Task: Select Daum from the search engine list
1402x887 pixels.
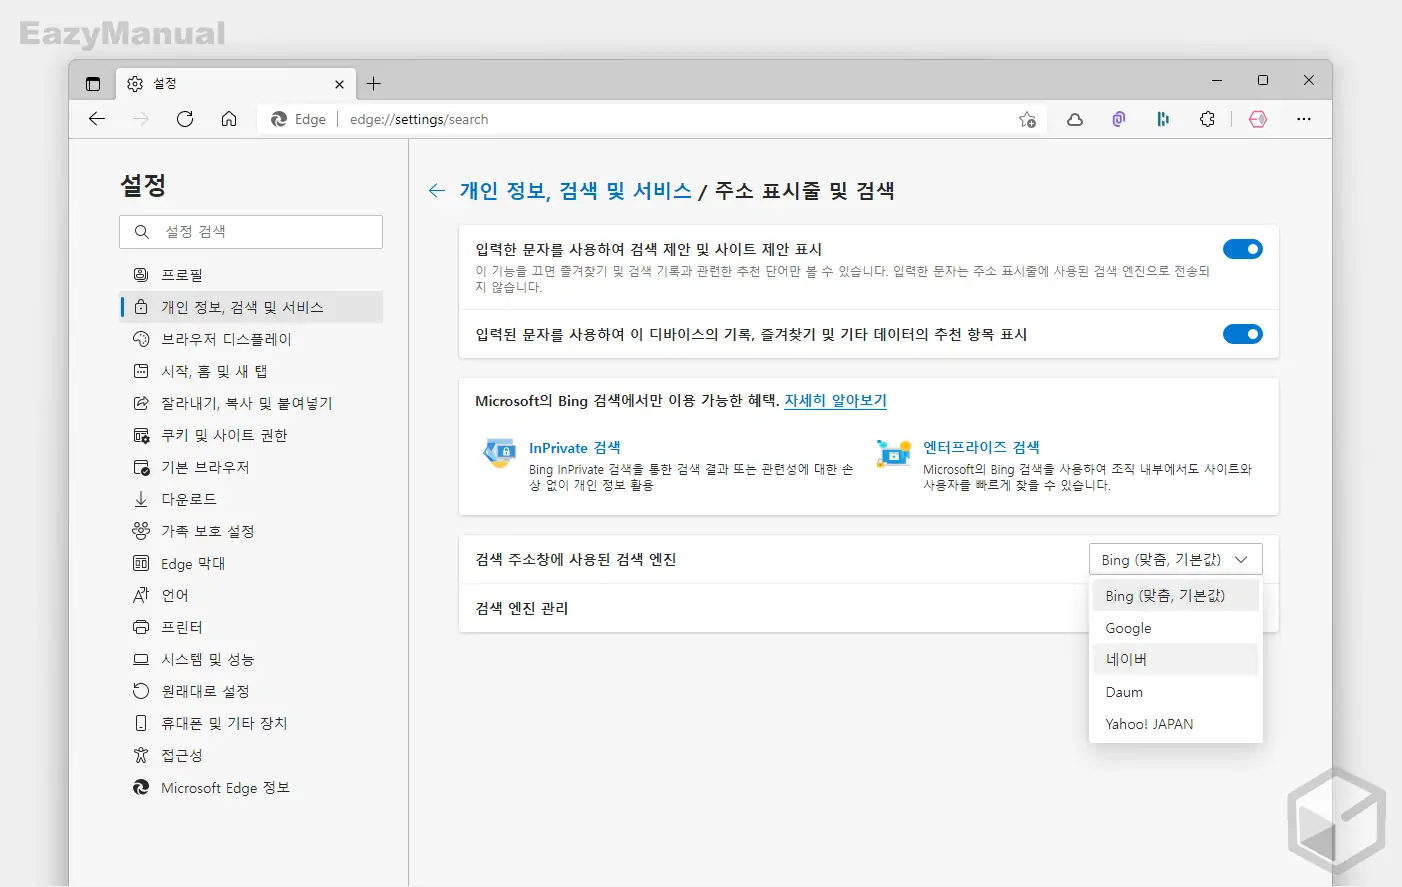Action: [1175, 692]
